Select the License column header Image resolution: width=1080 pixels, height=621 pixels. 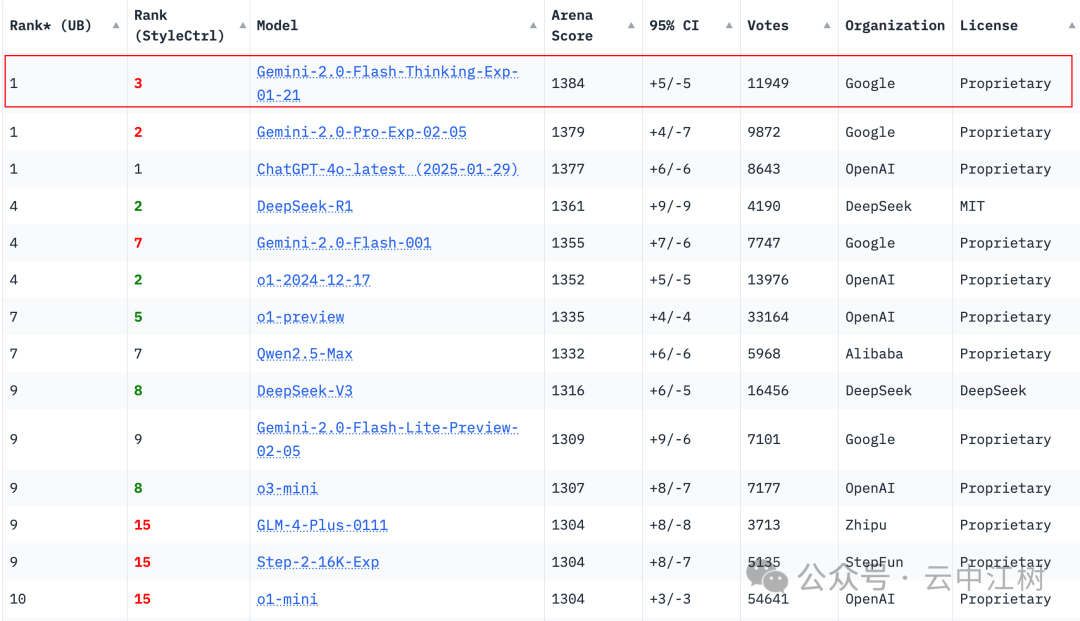988,26
